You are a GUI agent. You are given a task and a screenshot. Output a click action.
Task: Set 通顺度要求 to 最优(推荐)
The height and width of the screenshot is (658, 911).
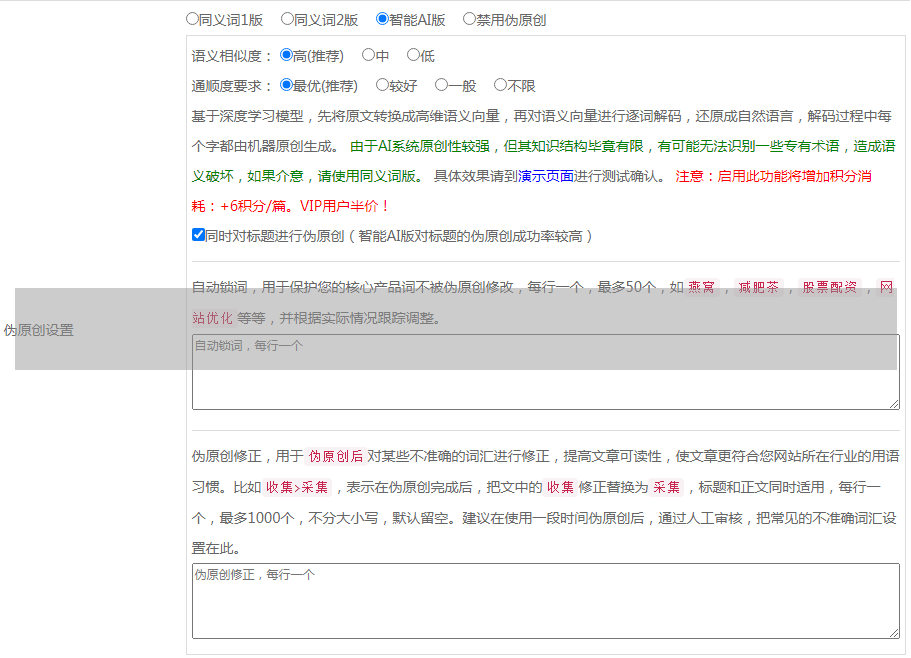(x=286, y=86)
